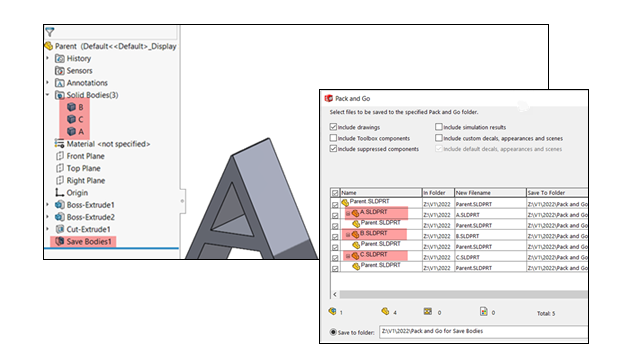Viewport: 640px width, 360px height.
Task: Click A.SLDPRT part icon in file list
Action: (x=355, y=213)
